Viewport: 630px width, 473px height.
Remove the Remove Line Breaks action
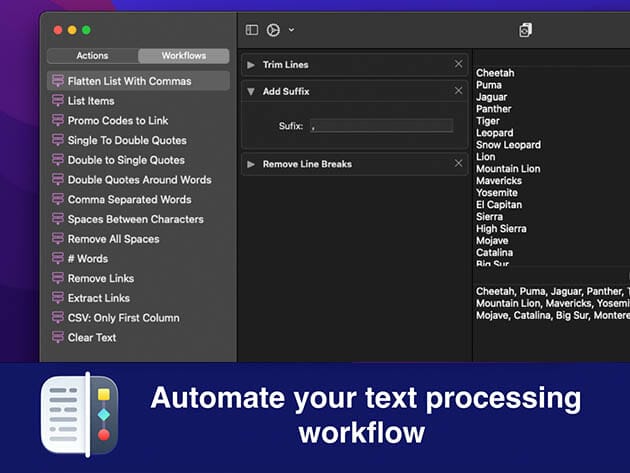point(458,163)
